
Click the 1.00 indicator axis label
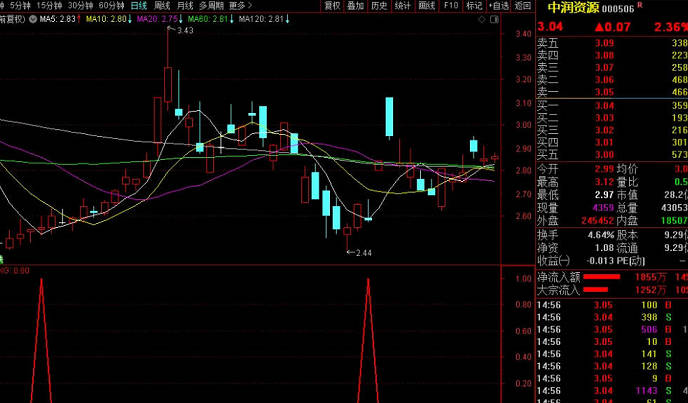523,278
